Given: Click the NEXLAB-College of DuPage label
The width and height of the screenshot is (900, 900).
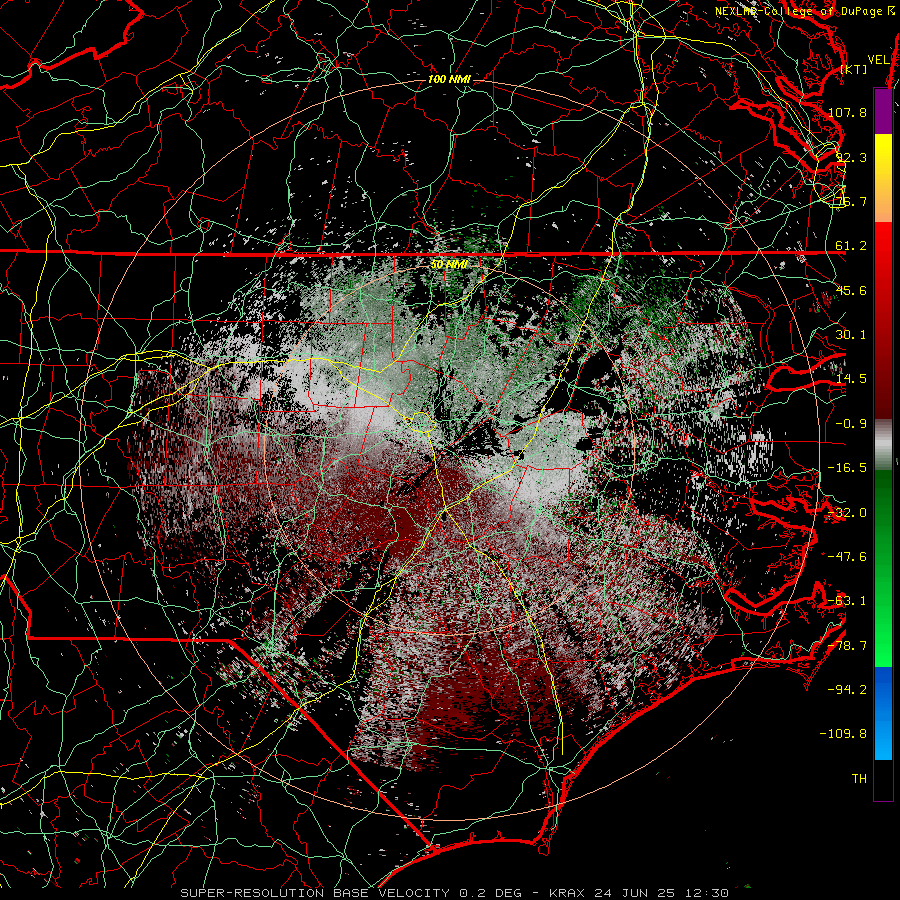Looking at the screenshot, I should point(805,11).
